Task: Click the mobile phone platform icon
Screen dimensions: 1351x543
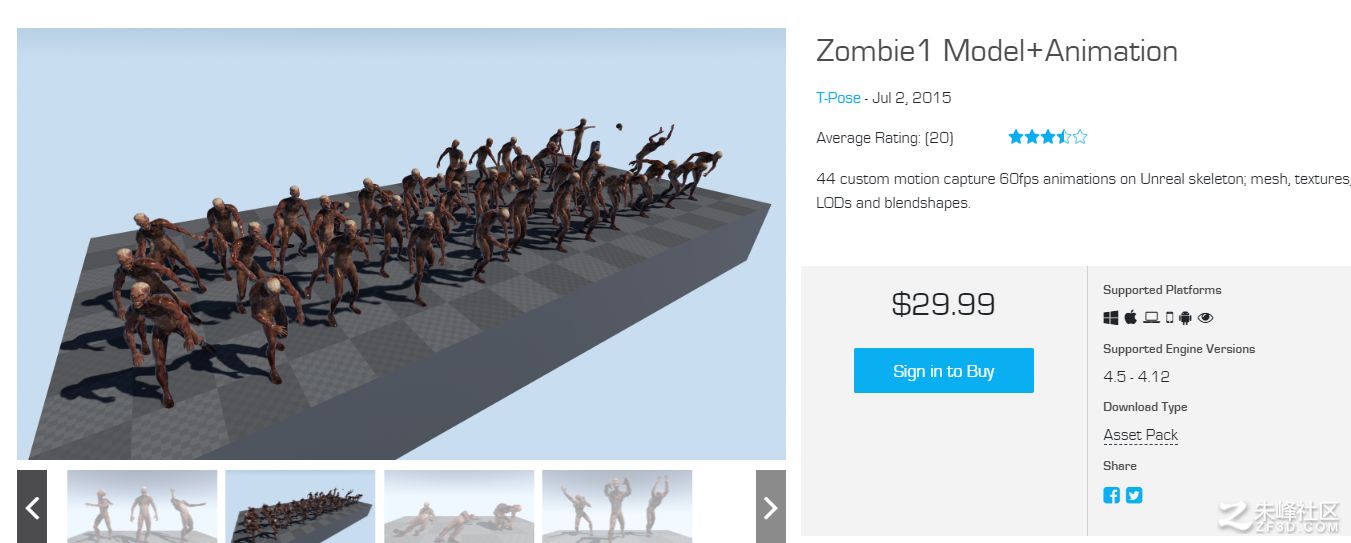Action: click(x=1169, y=318)
